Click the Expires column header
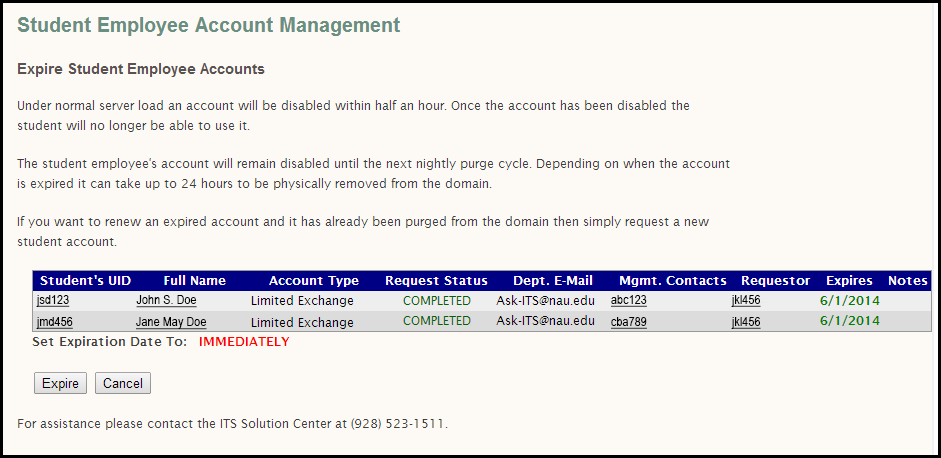The width and height of the screenshot is (941, 458). (849, 281)
